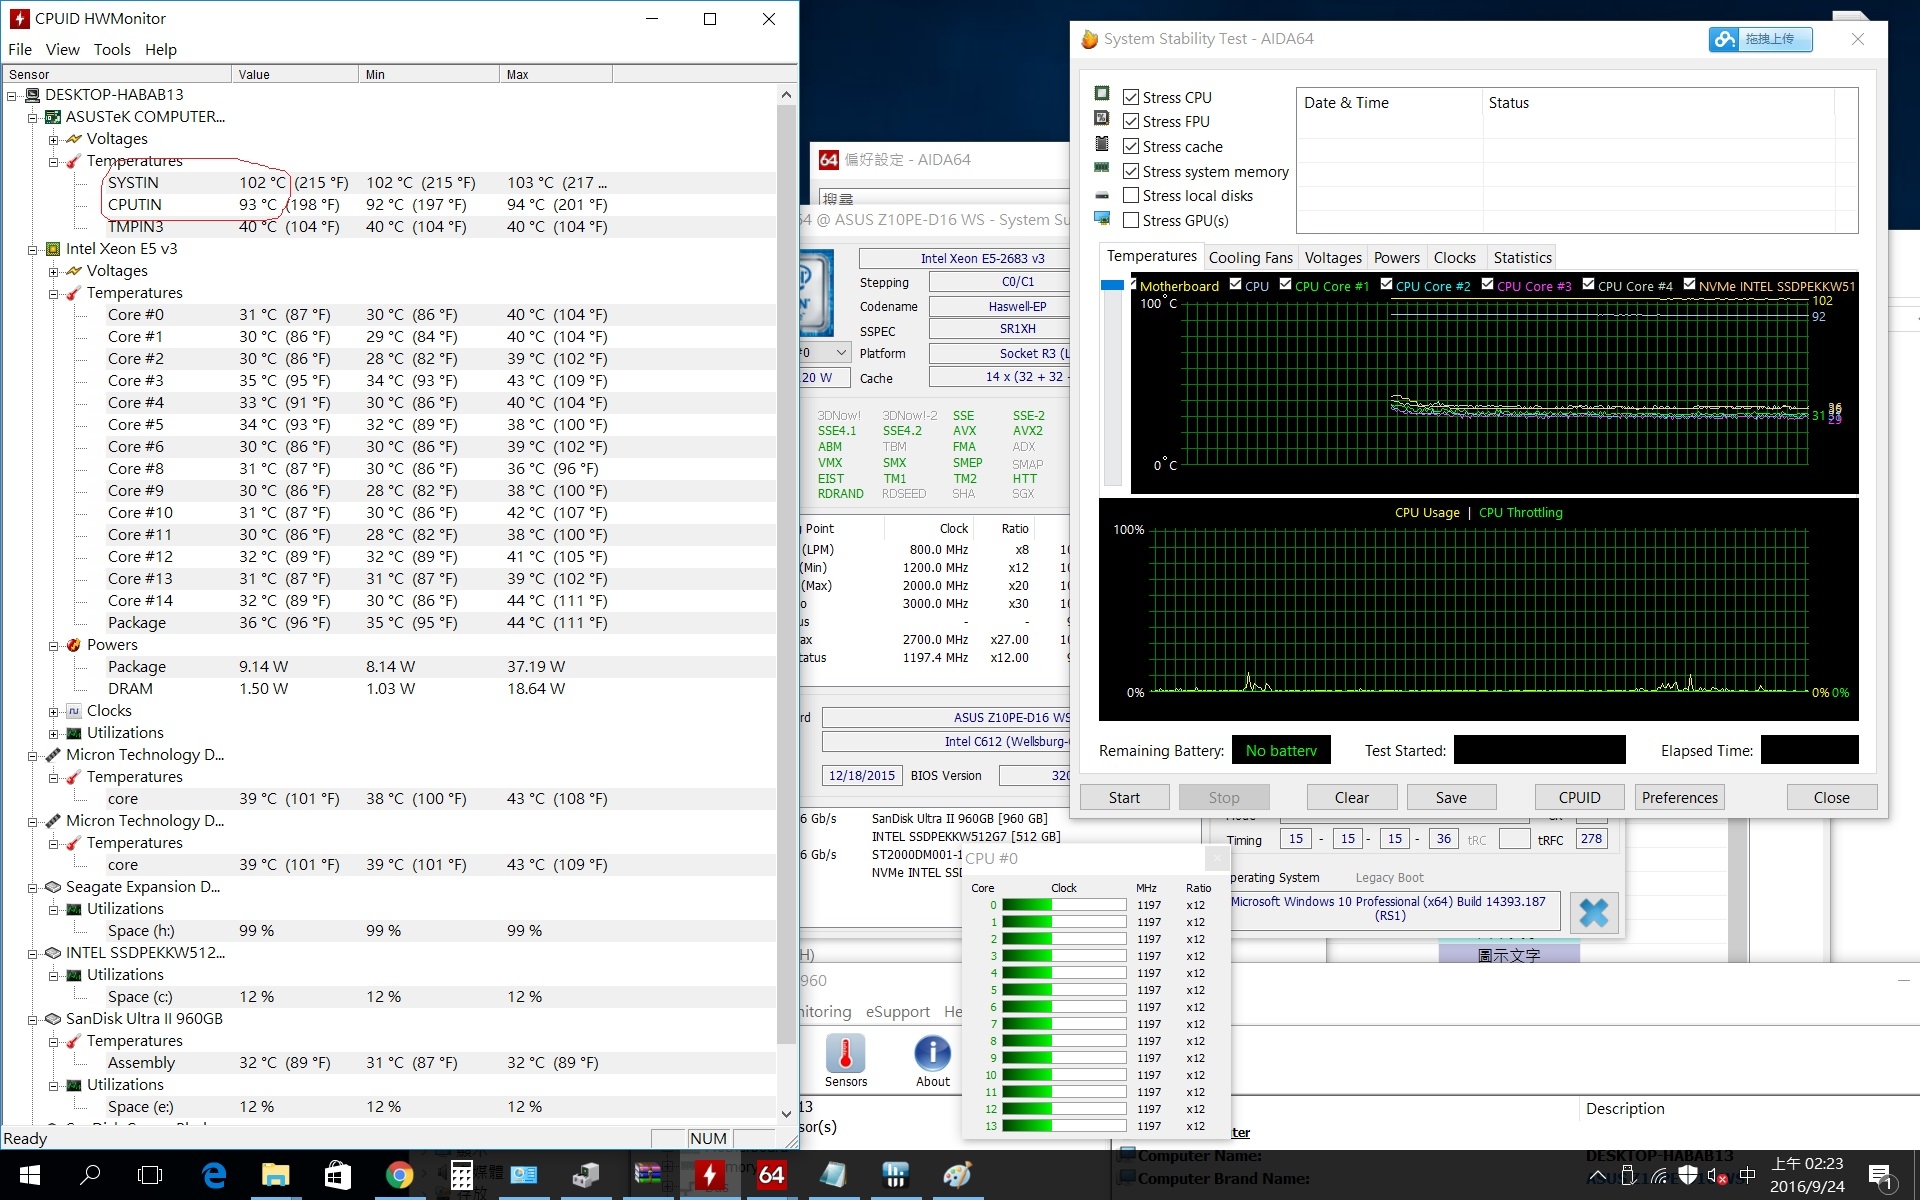Click Start stress test button
This screenshot has height=1200, width=1920.
pos(1124,797)
